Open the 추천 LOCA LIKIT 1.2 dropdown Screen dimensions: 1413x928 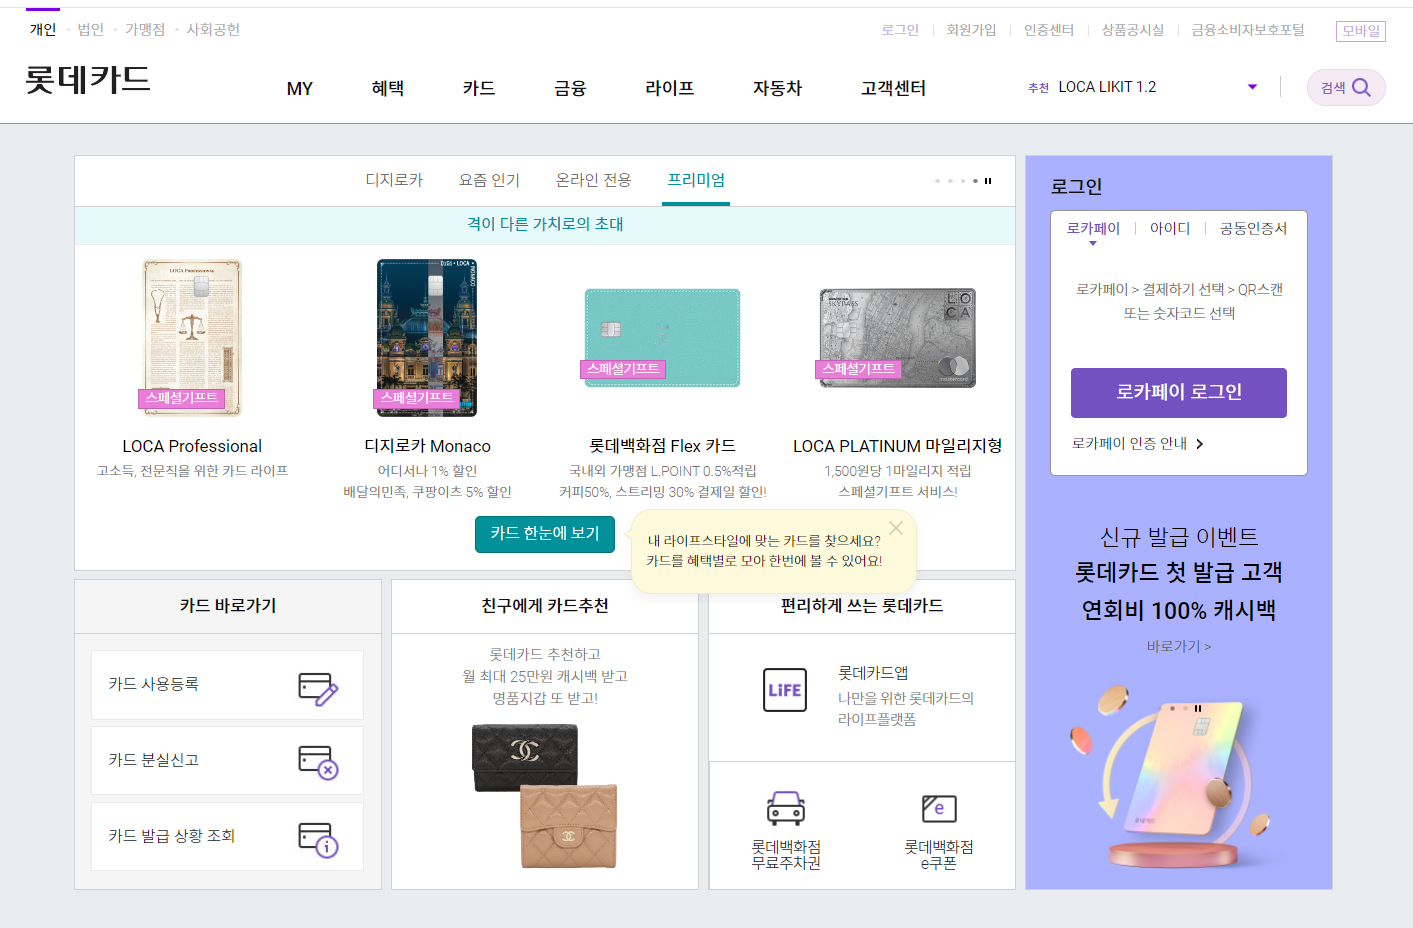pyautogui.click(x=1251, y=87)
